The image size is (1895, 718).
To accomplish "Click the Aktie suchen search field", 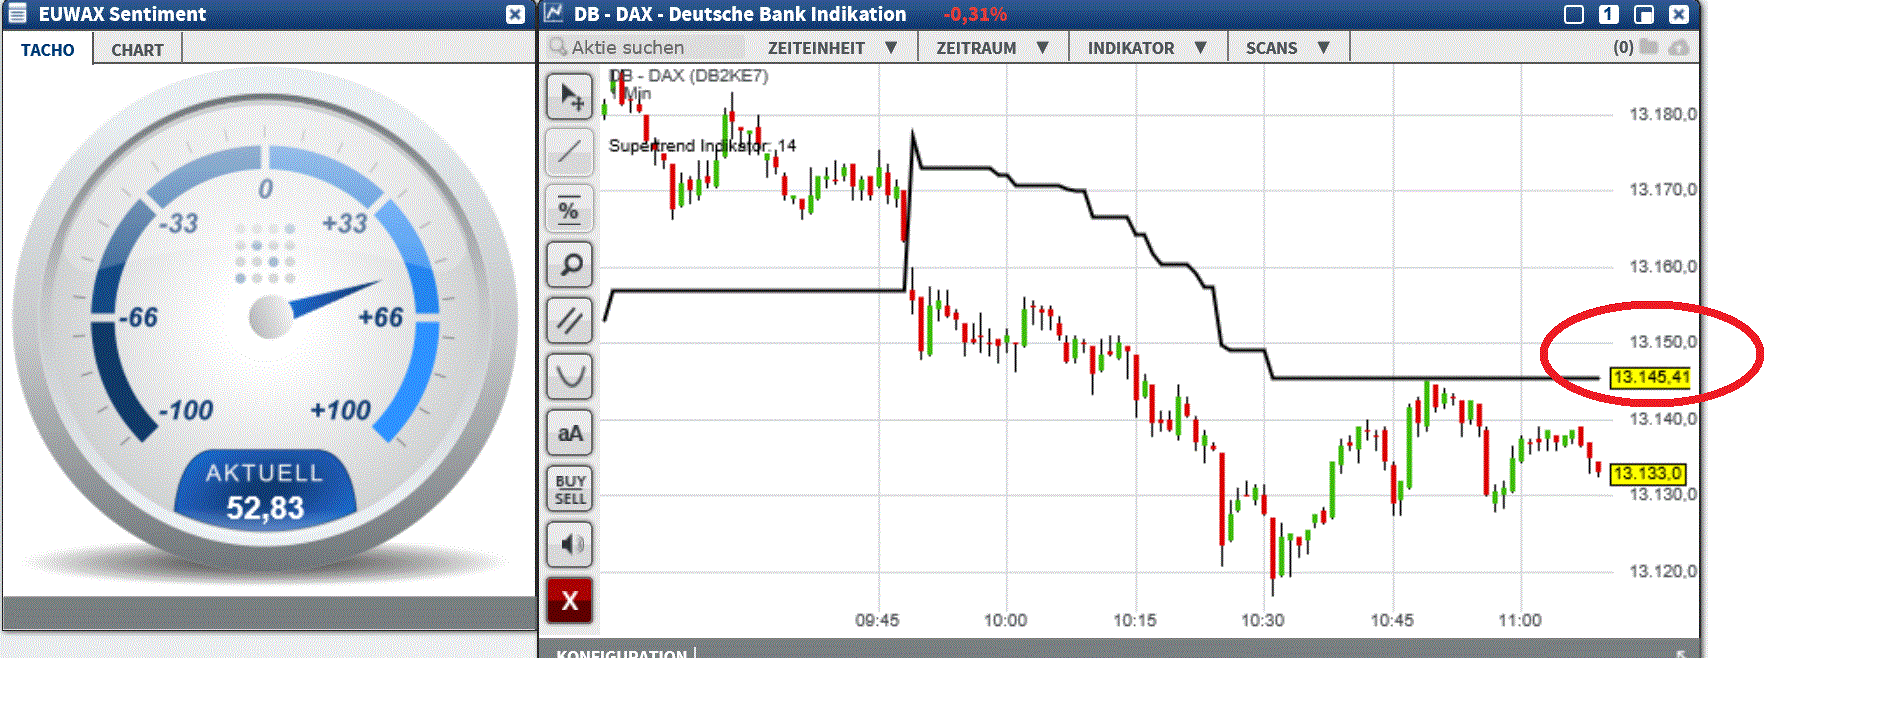I will tap(645, 47).
